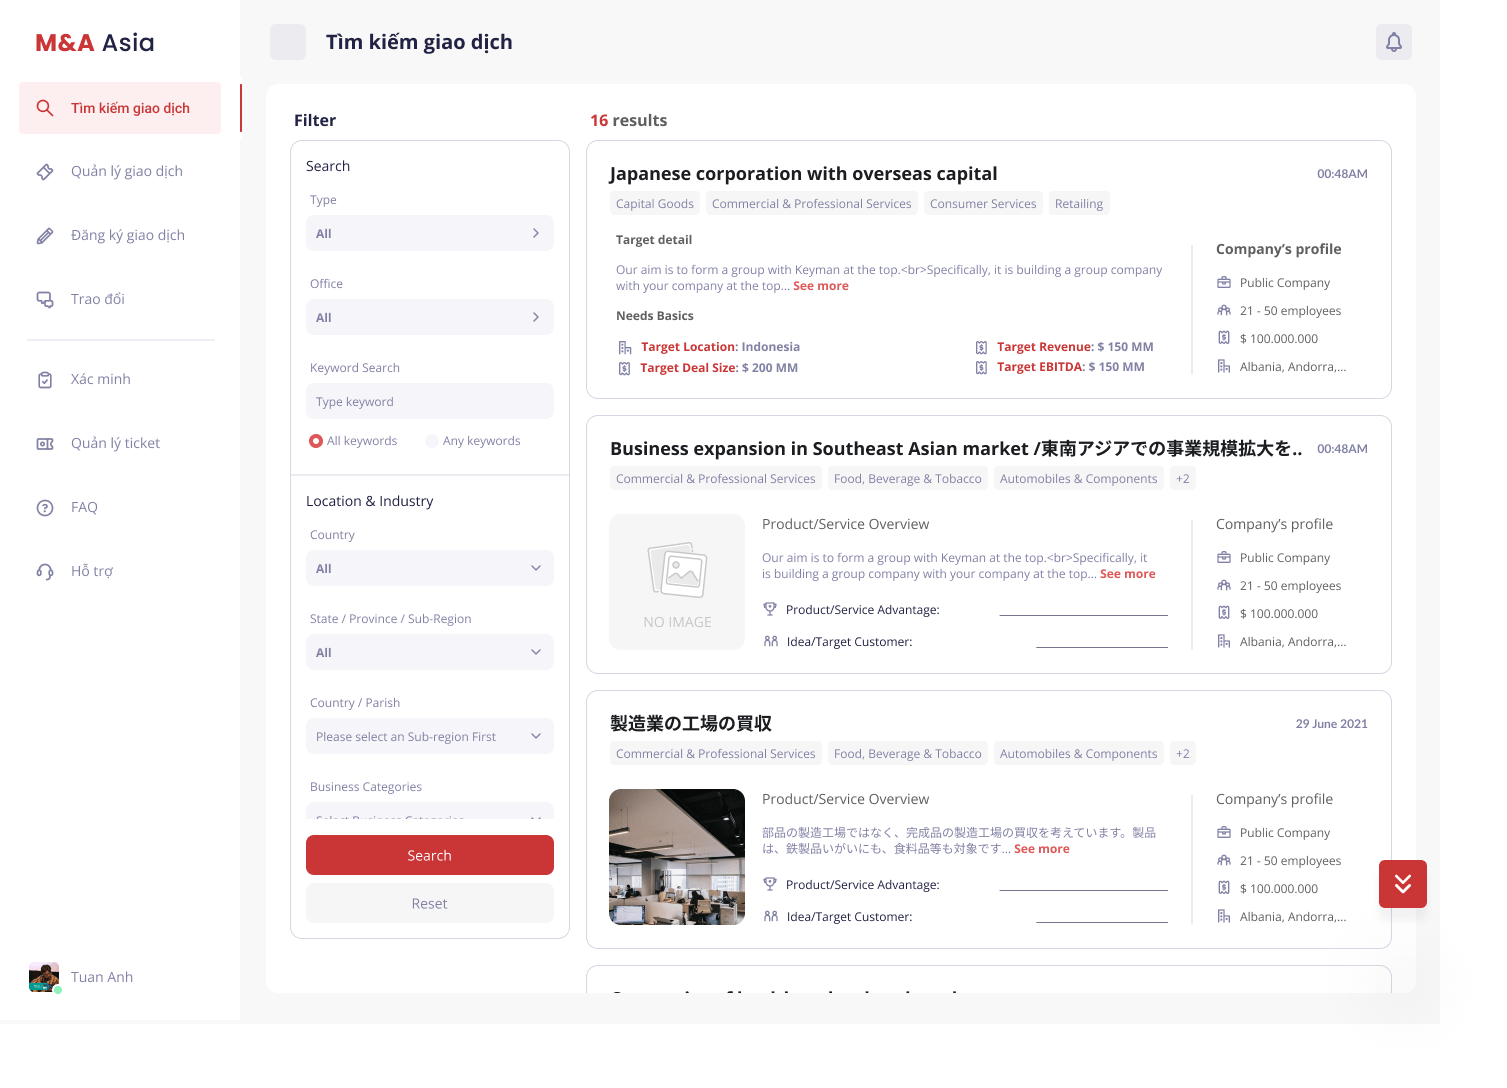Click See more in Business expansion card
Image resolution: width=1507 pixels, height=1088 pixels.
click(x=1128, y=574)
